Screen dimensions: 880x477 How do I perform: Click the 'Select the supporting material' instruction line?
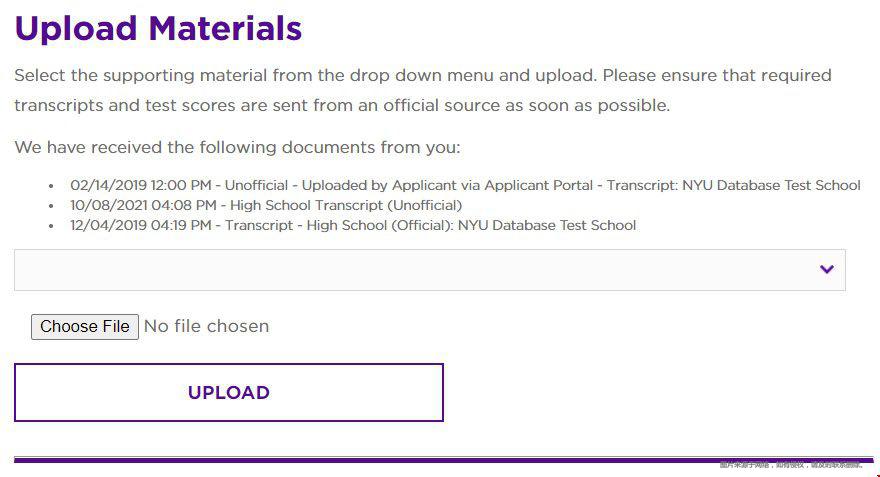tap(422, 76)
